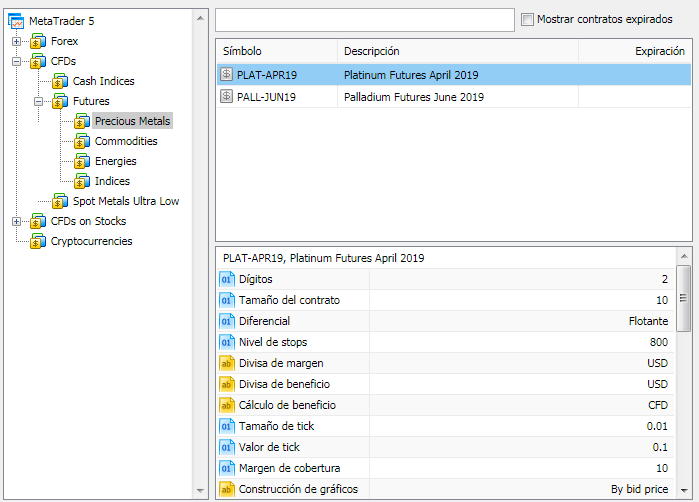Select the Futures tree label
The height and width of the screenshot is (502, 699).
[91, 101]
